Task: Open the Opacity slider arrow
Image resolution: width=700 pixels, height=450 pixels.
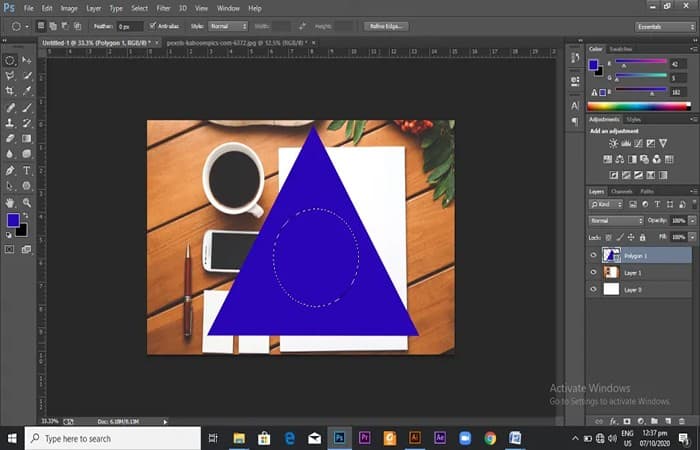Action: (692, 221)
